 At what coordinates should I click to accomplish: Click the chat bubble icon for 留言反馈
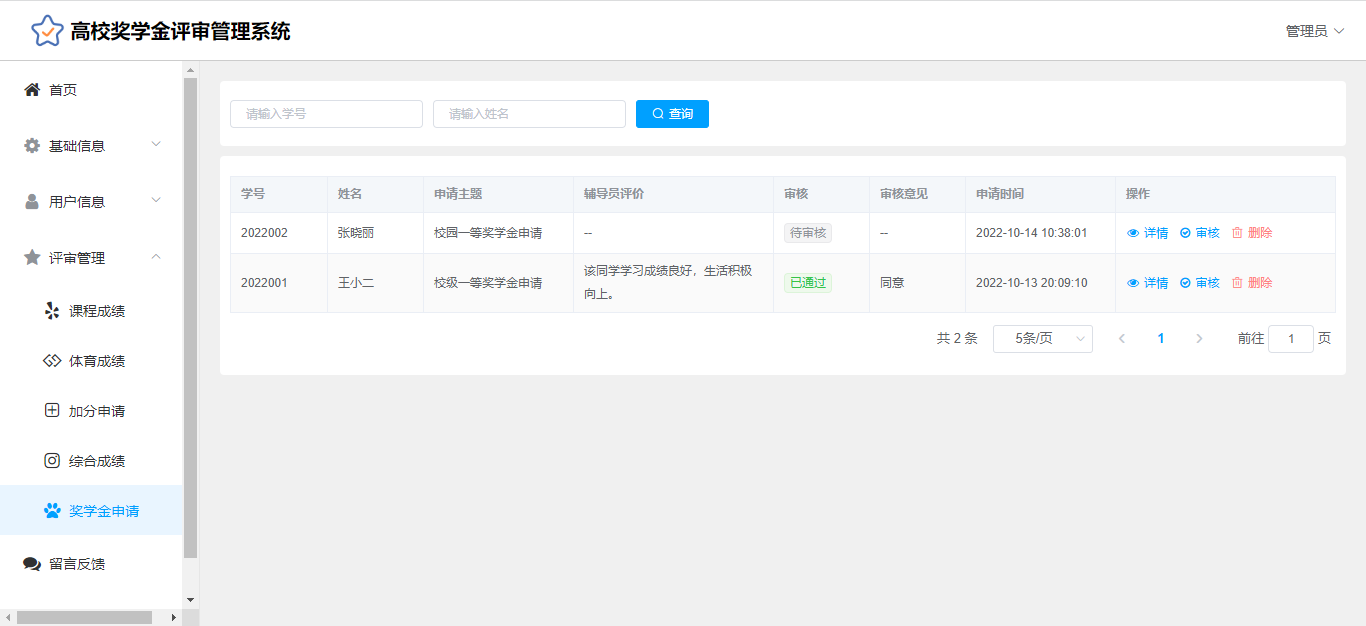coord(32,564)
